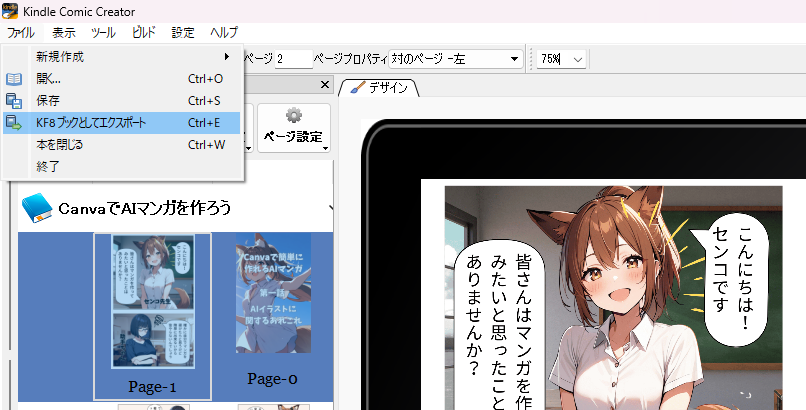This screenshot has width=806, height=410.
Task: Open the page property dropdown
Action: coord(514,59)
